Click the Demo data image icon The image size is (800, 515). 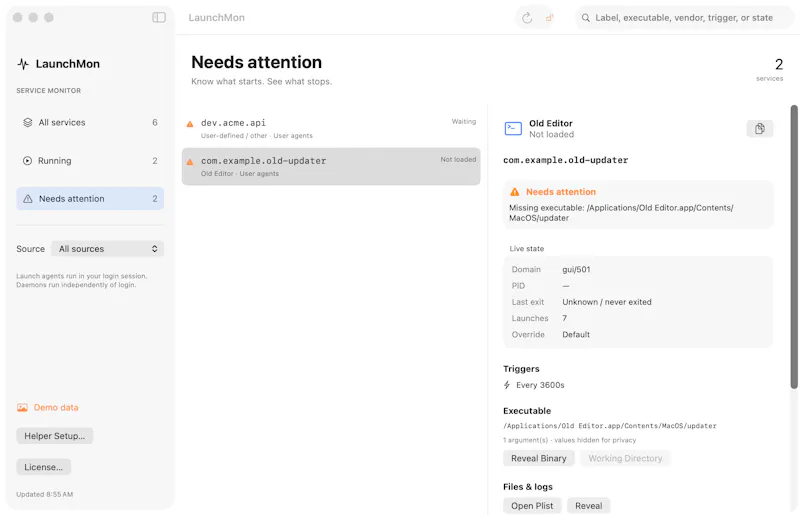click(x=22, y=407)
